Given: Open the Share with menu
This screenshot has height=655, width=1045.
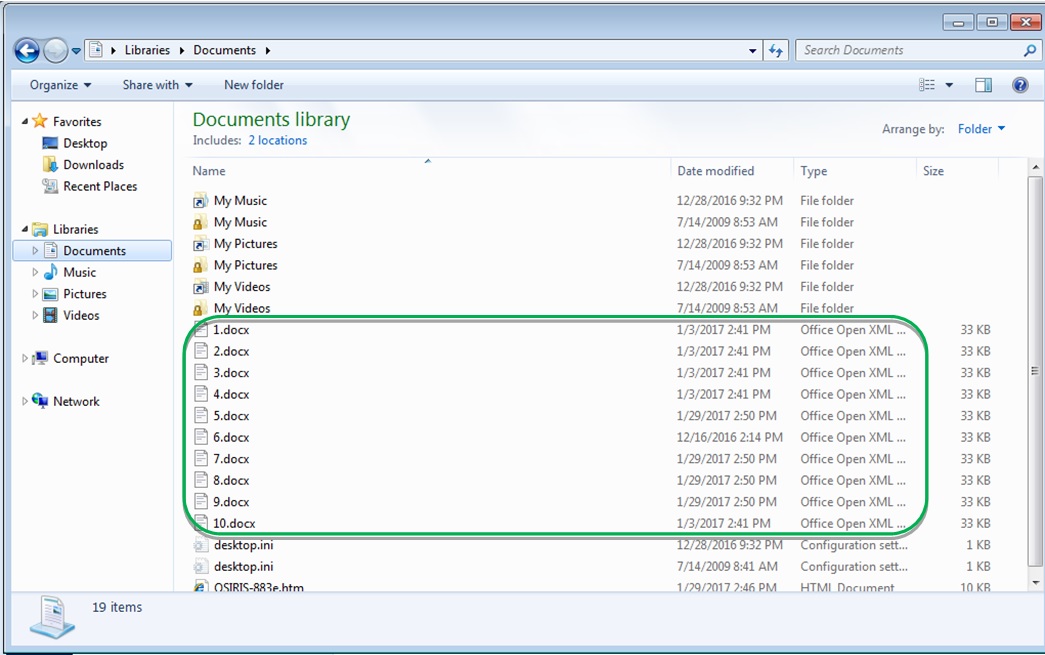Looking at the screenshot, I should (157, 85).
